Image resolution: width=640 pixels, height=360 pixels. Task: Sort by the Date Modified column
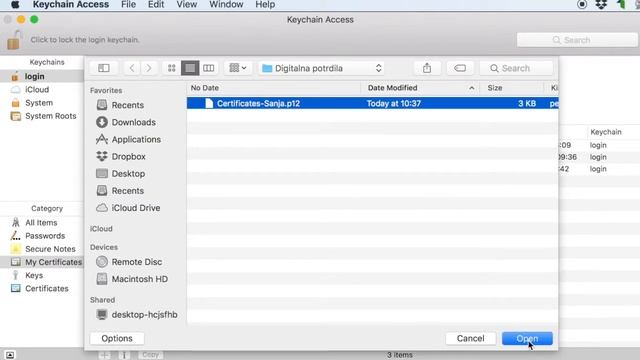tap(420, 88)
